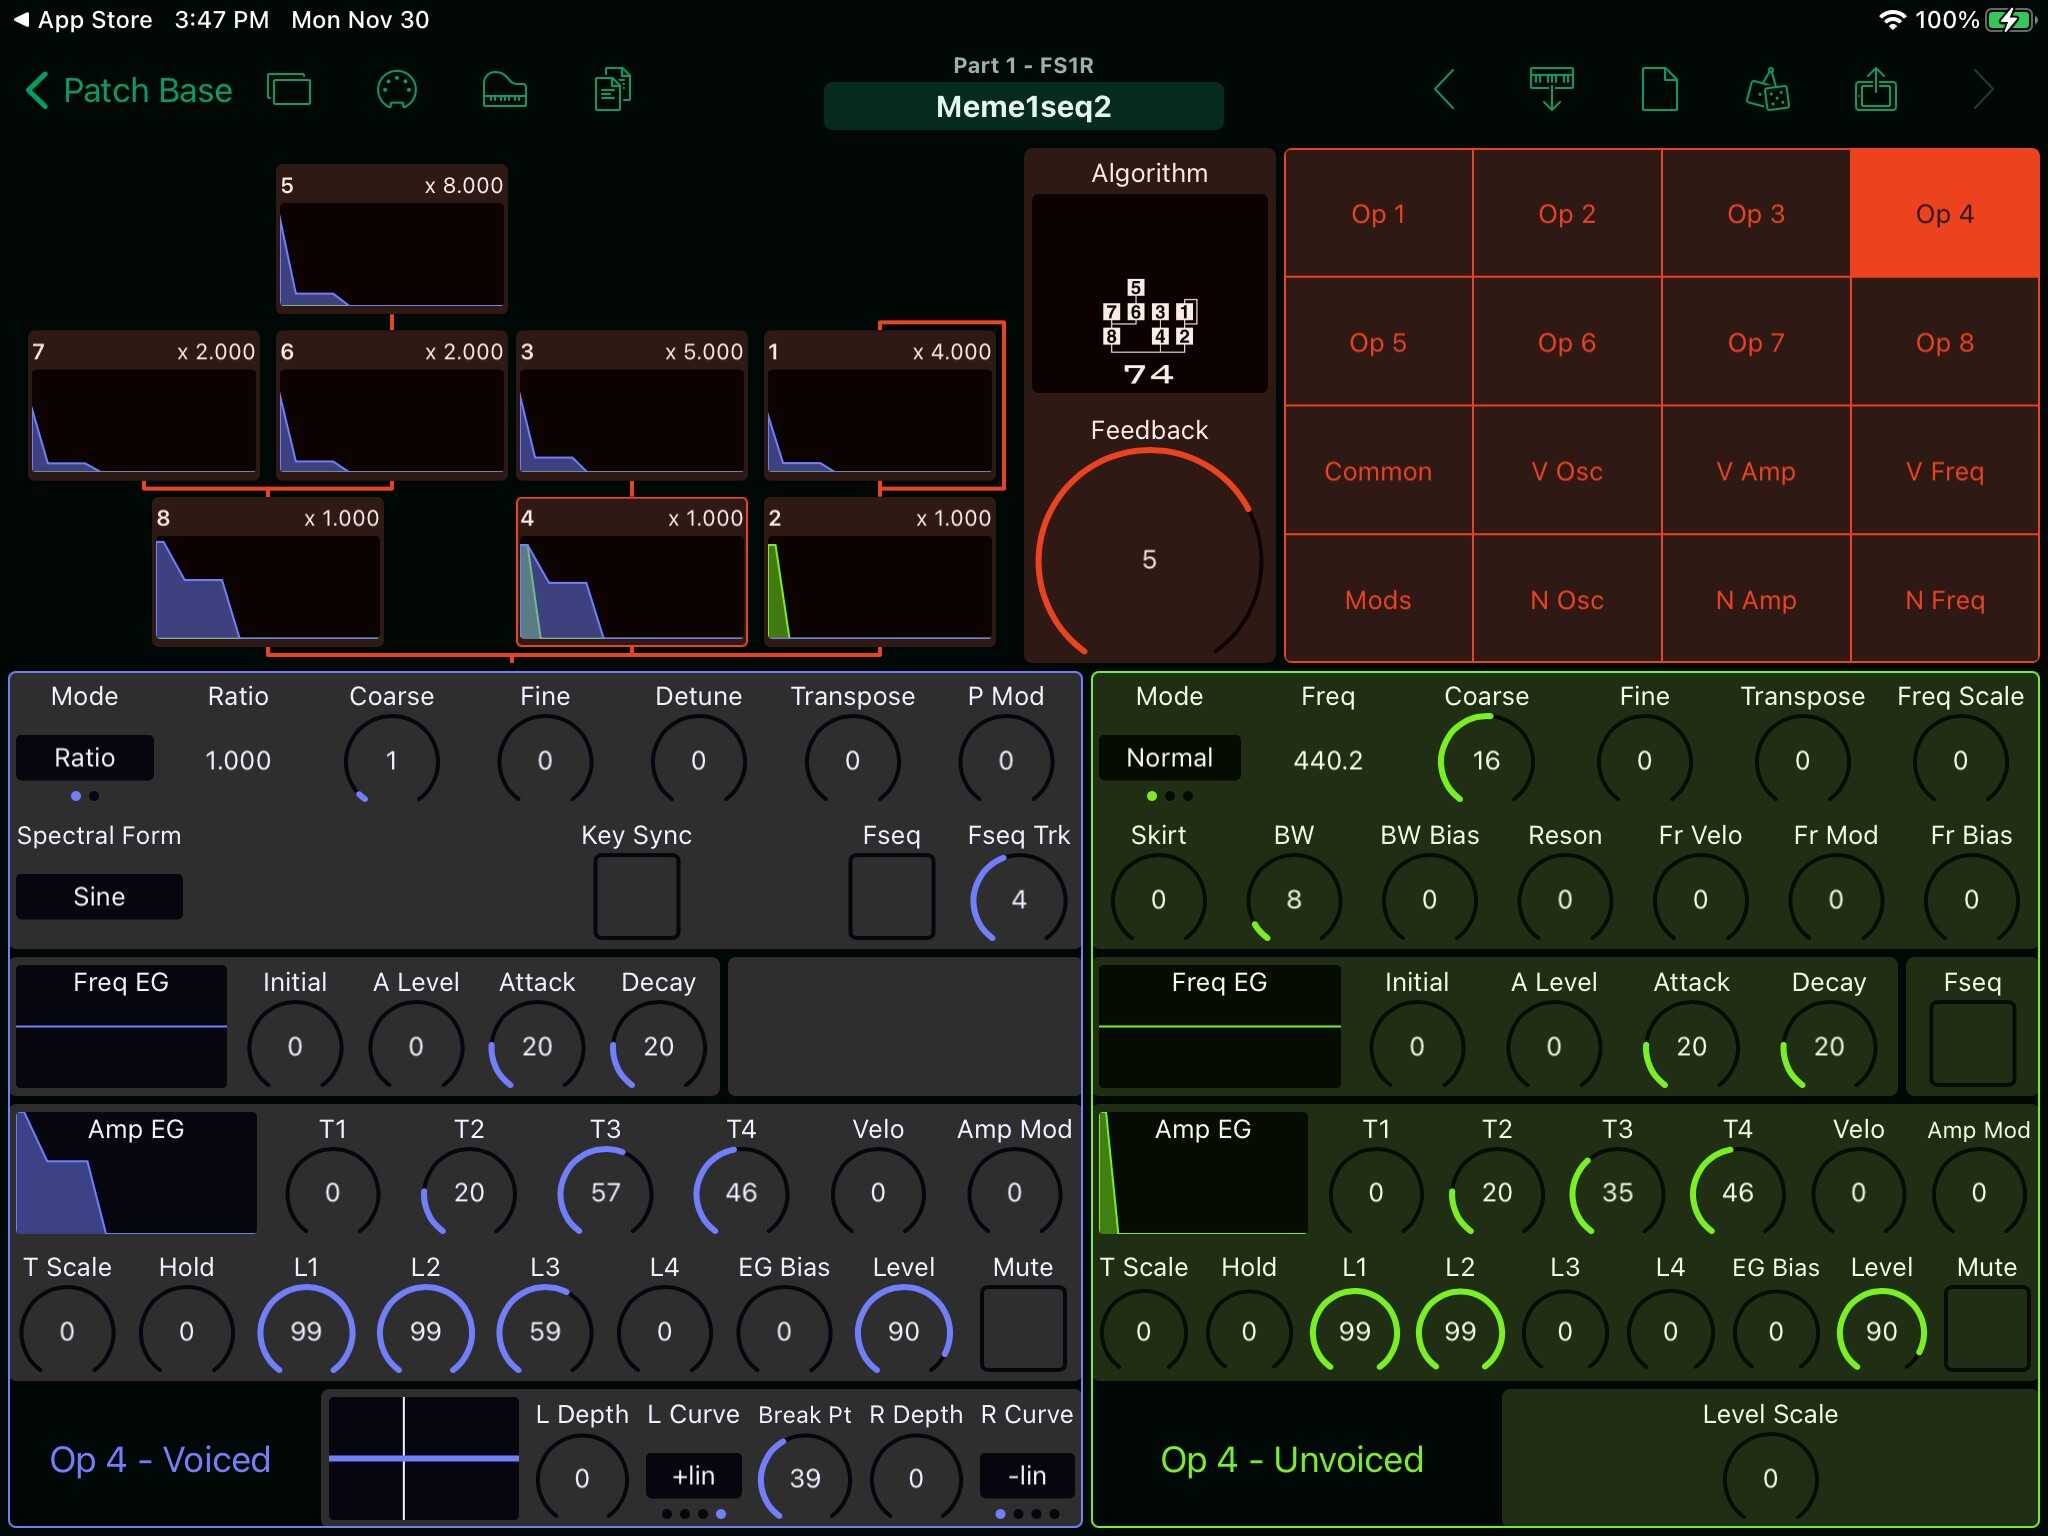Adjust the voiced Freq EG Attack knob
Image resolution: width=2048 pixels, height=1536 pixels.
(537, 1046)
